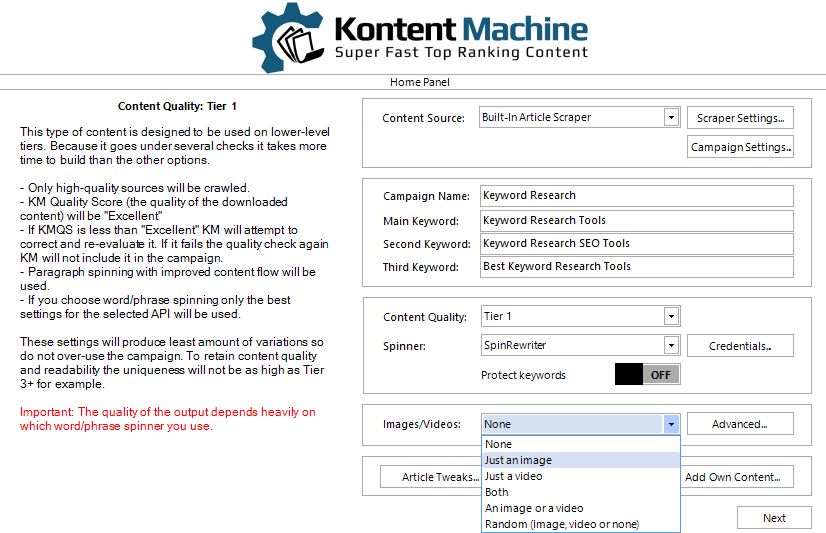This screenshot has height=533, width=826.
Task: Select 'Both' in the dropdown list
Action: pos(581,492)
